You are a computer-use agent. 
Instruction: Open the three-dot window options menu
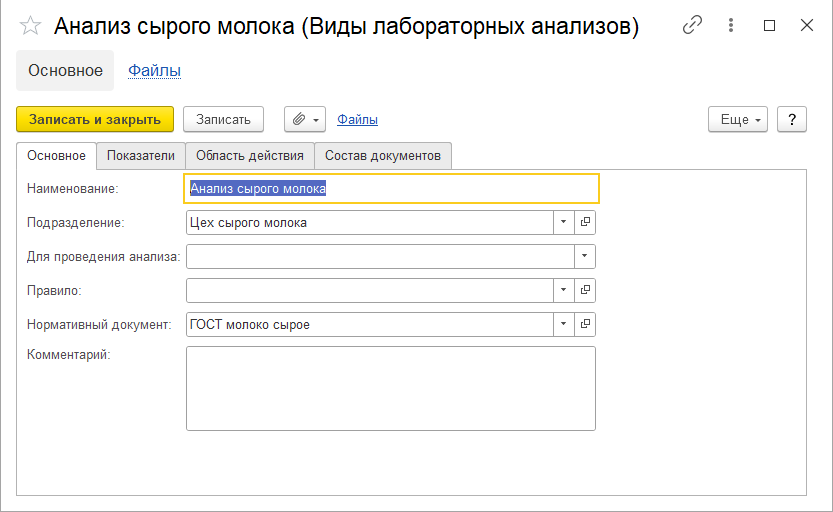733,26
